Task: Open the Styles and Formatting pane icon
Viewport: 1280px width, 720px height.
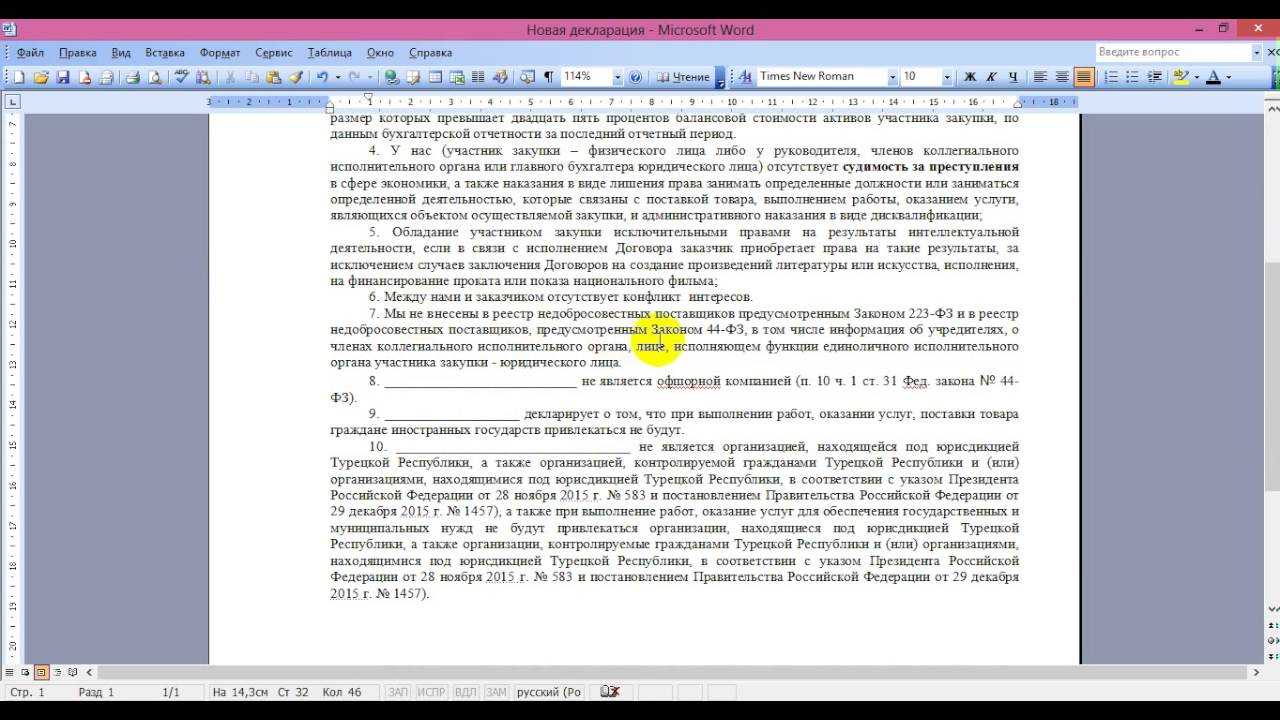Action: [744, 77]
